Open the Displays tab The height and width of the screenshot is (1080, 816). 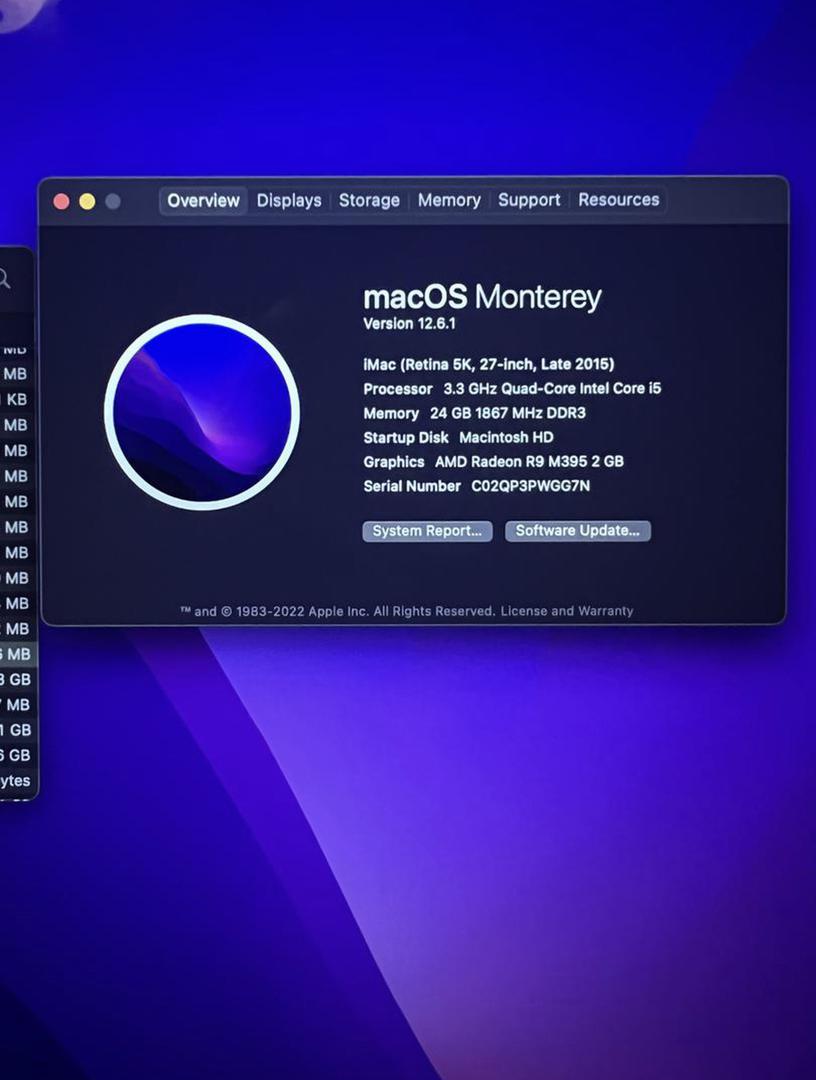coord(289,200)
